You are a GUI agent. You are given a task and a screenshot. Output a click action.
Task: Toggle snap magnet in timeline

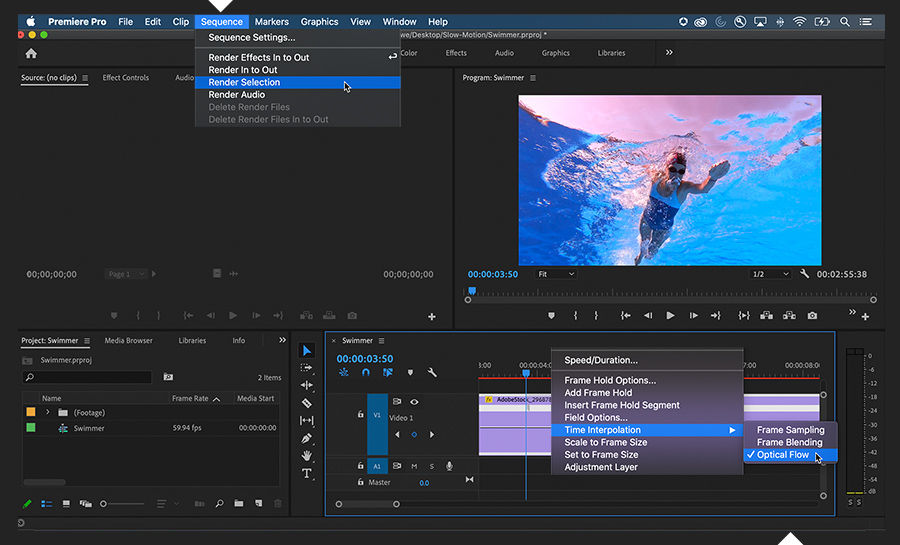tap(366, 372)
